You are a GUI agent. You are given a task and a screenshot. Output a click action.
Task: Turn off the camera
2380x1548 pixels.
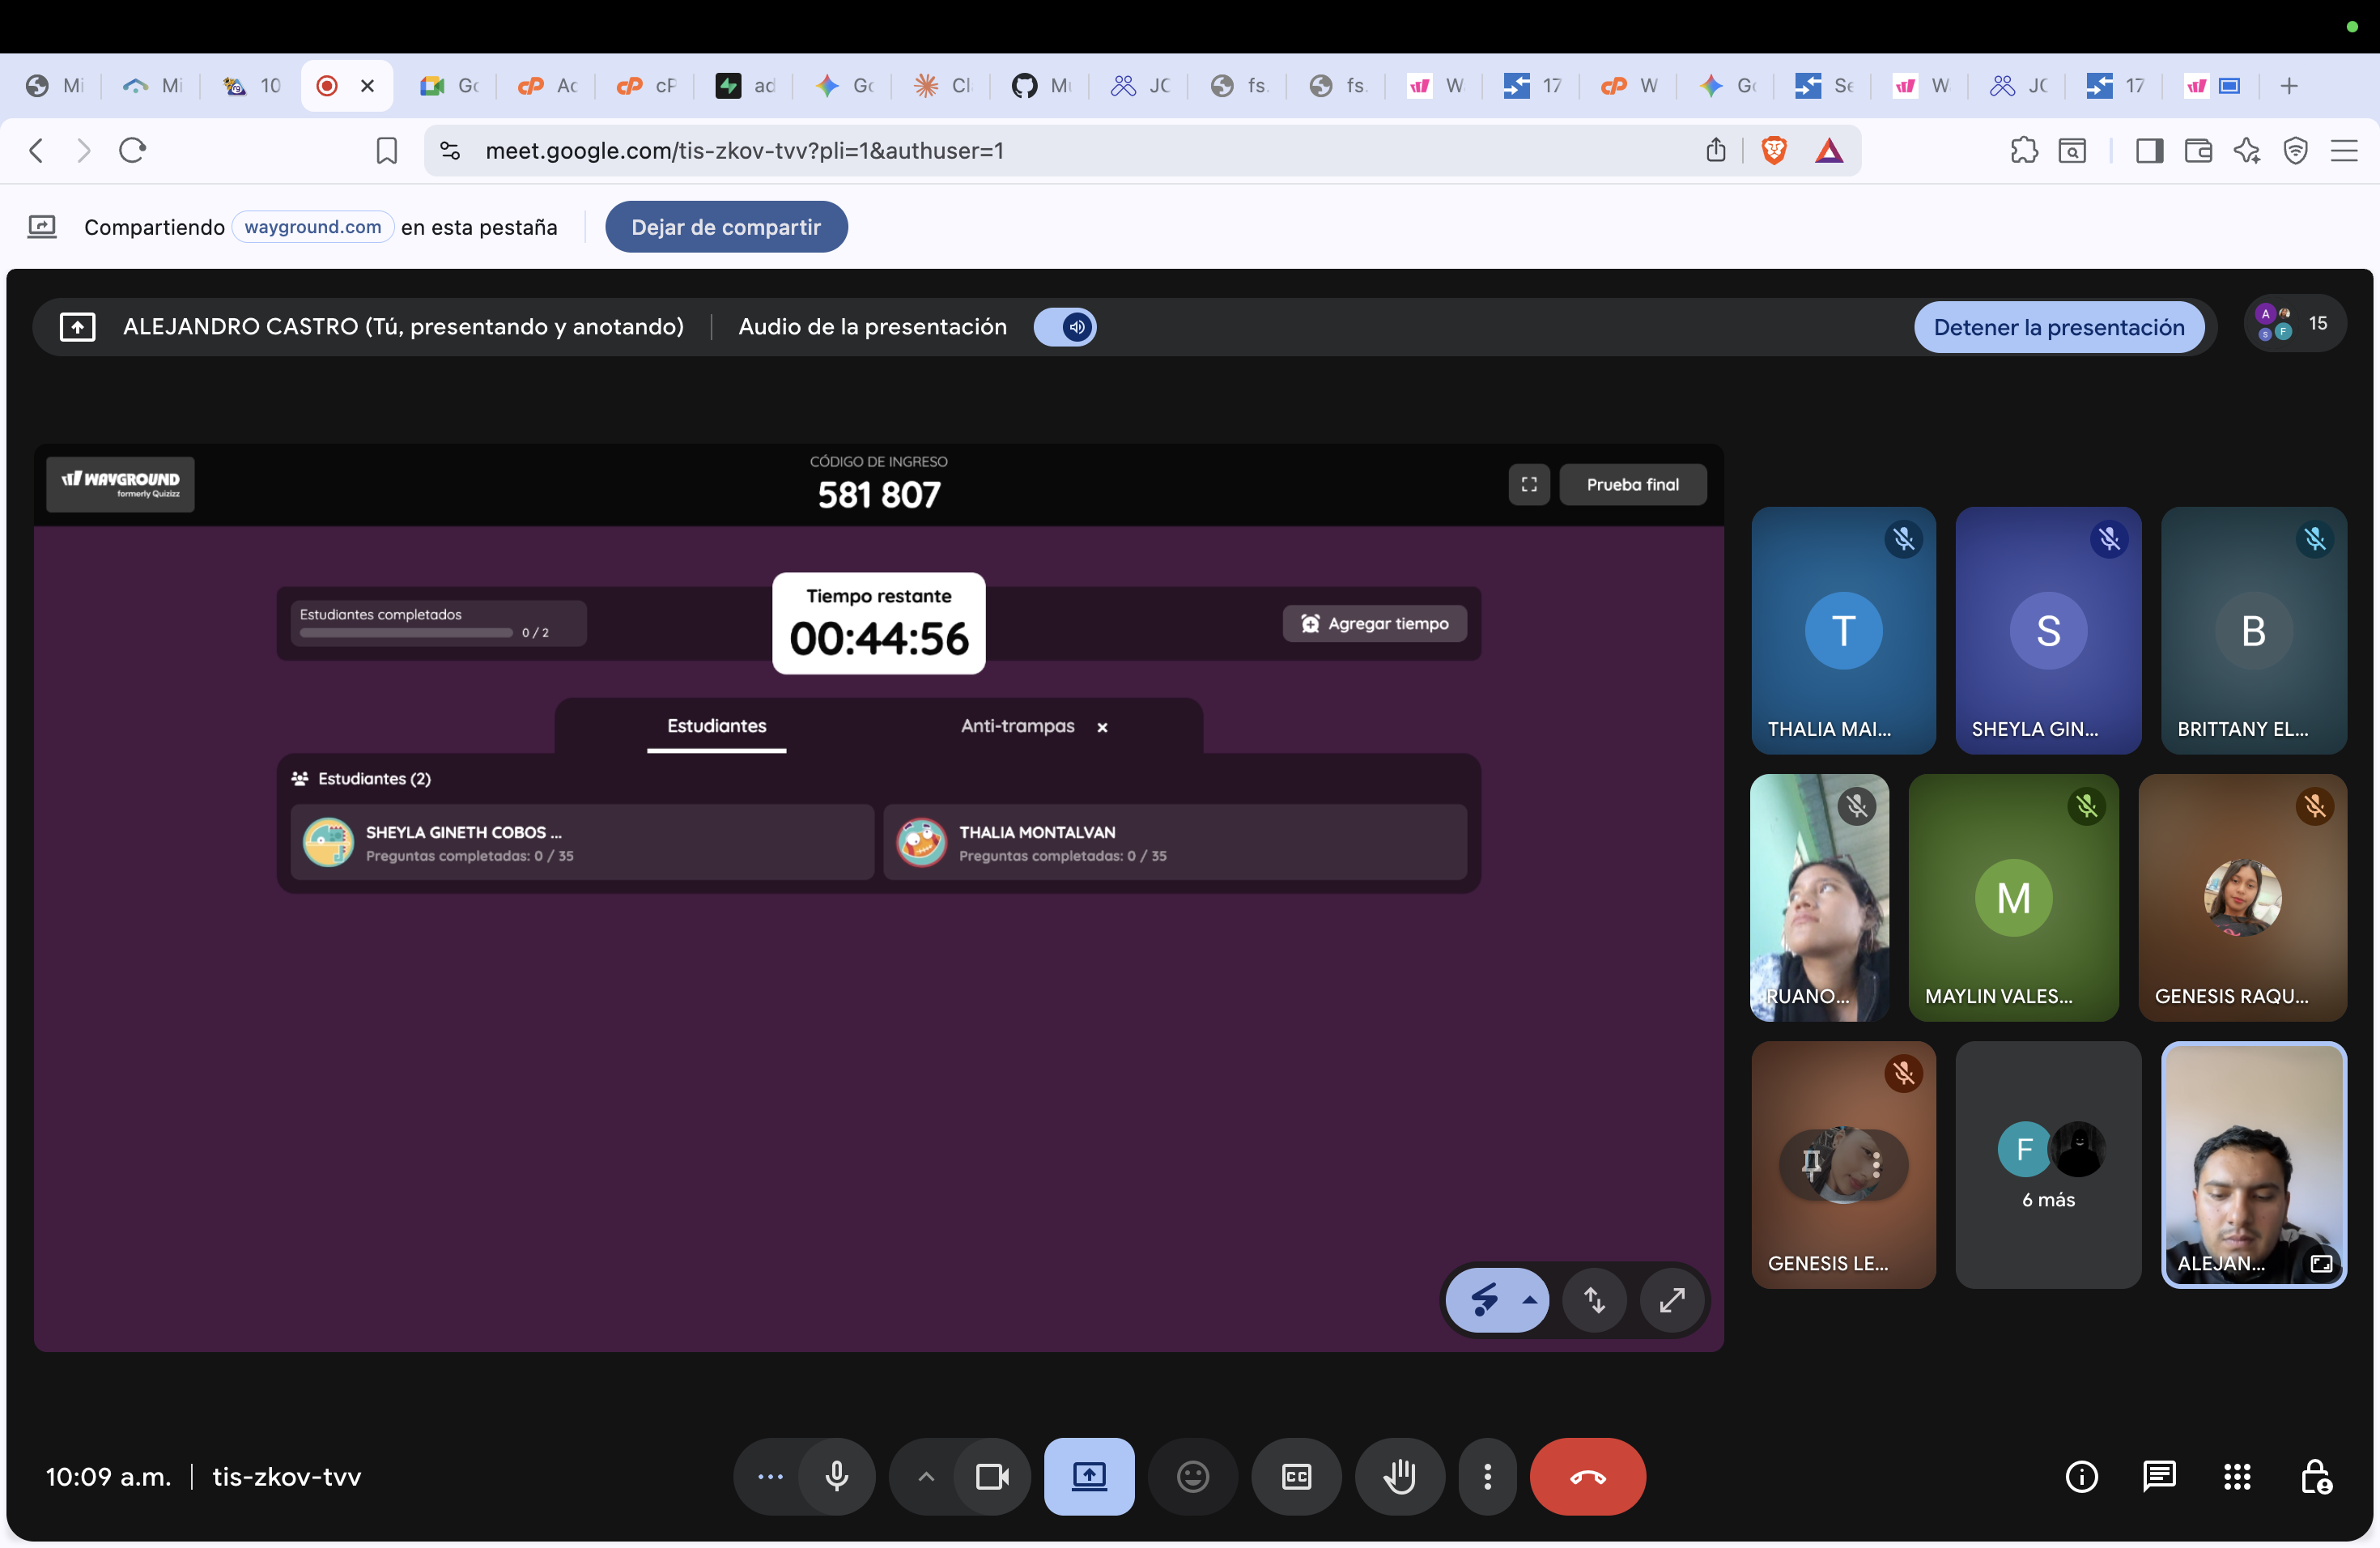(991, 1476)
